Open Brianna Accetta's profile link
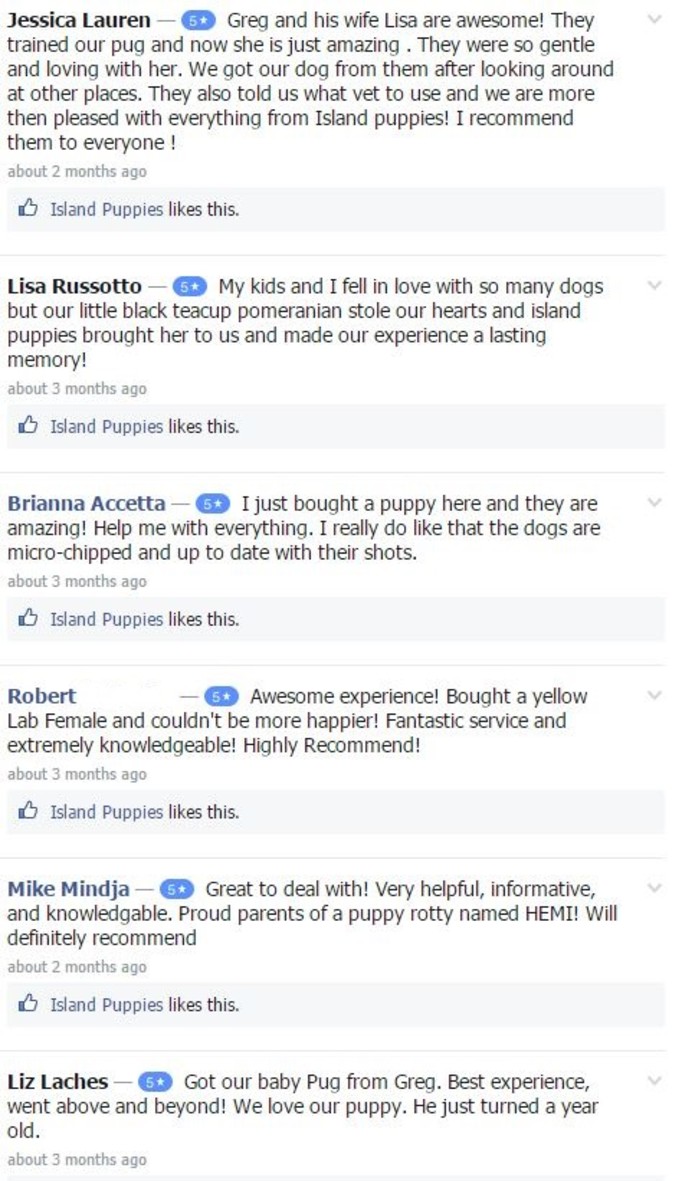Viewport: 682px width, 1181px height. tap(87, 503)
